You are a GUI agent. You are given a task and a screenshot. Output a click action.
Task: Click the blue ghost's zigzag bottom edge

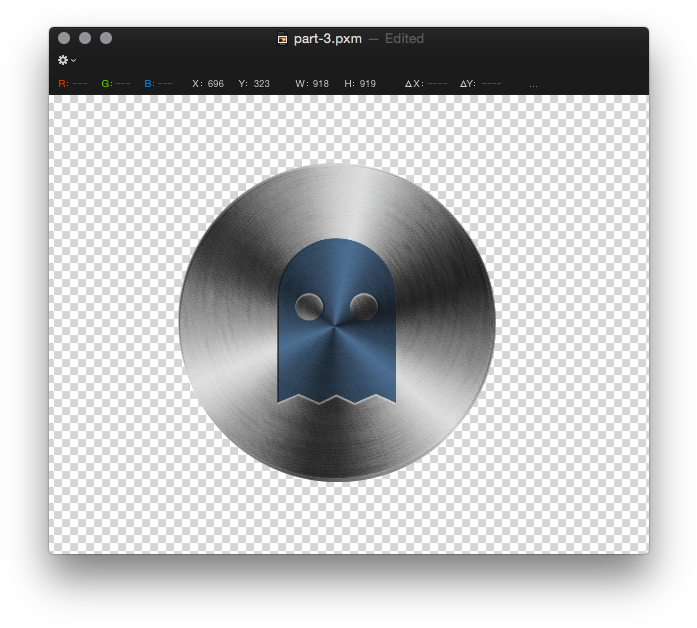(x=336, y=399)
